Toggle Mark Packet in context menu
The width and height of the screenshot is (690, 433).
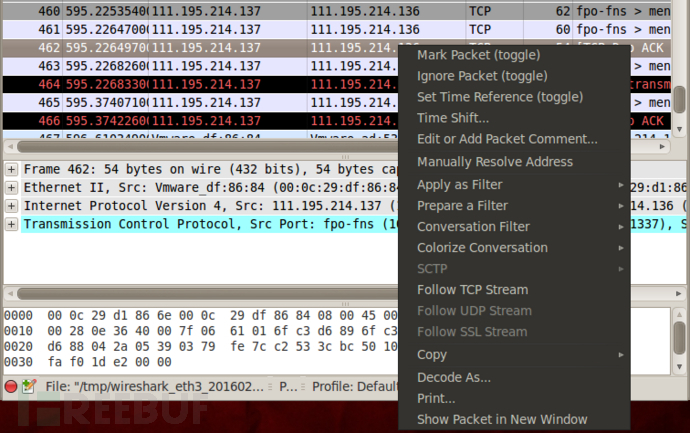tap(478, 54)
